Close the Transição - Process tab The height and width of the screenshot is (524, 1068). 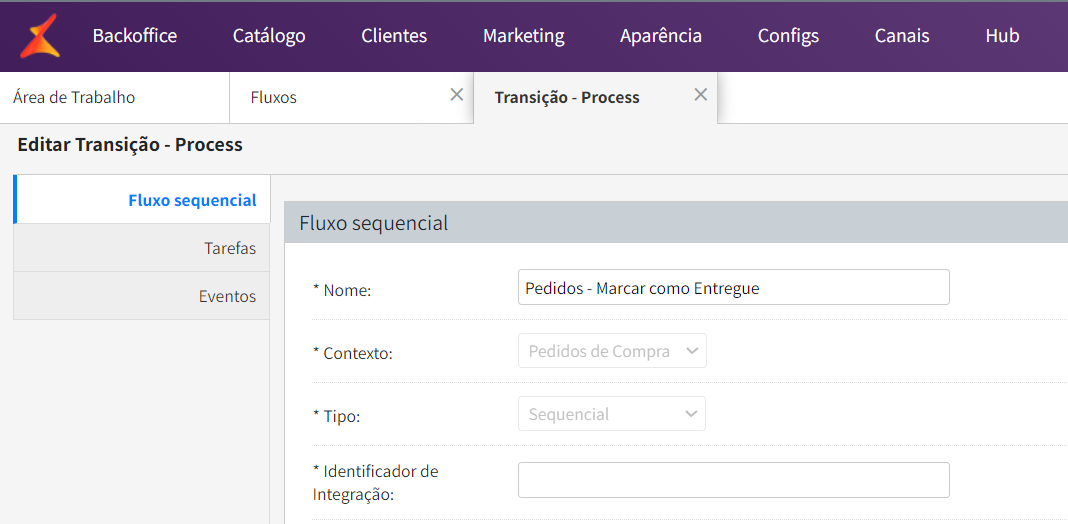[701, 95]
